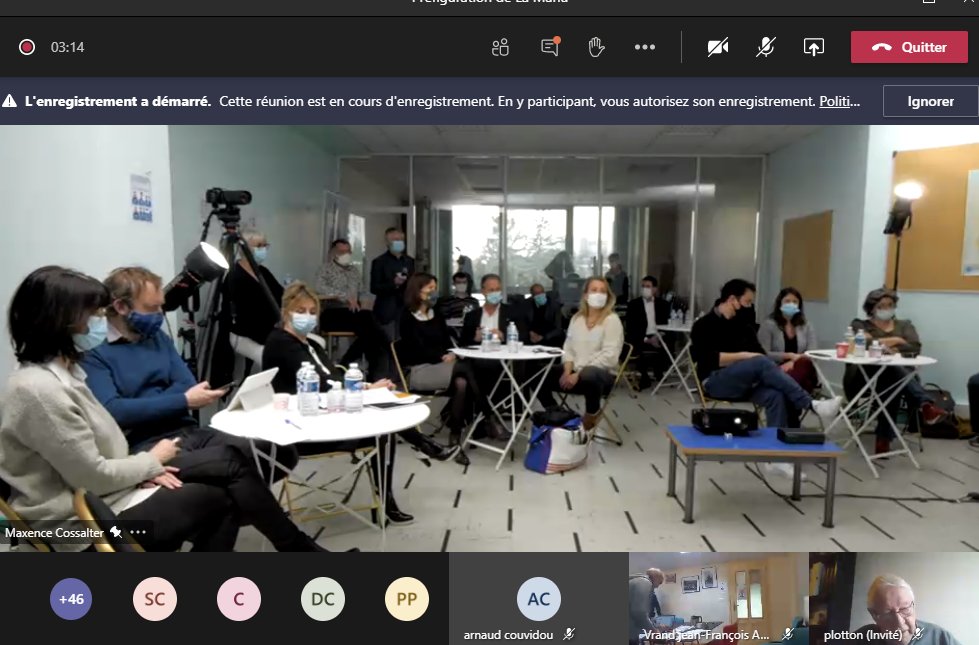Raise your hand in the meeting
Image resolution: width=979 pixels, height=645 pixels.
[x=596, y=46]
